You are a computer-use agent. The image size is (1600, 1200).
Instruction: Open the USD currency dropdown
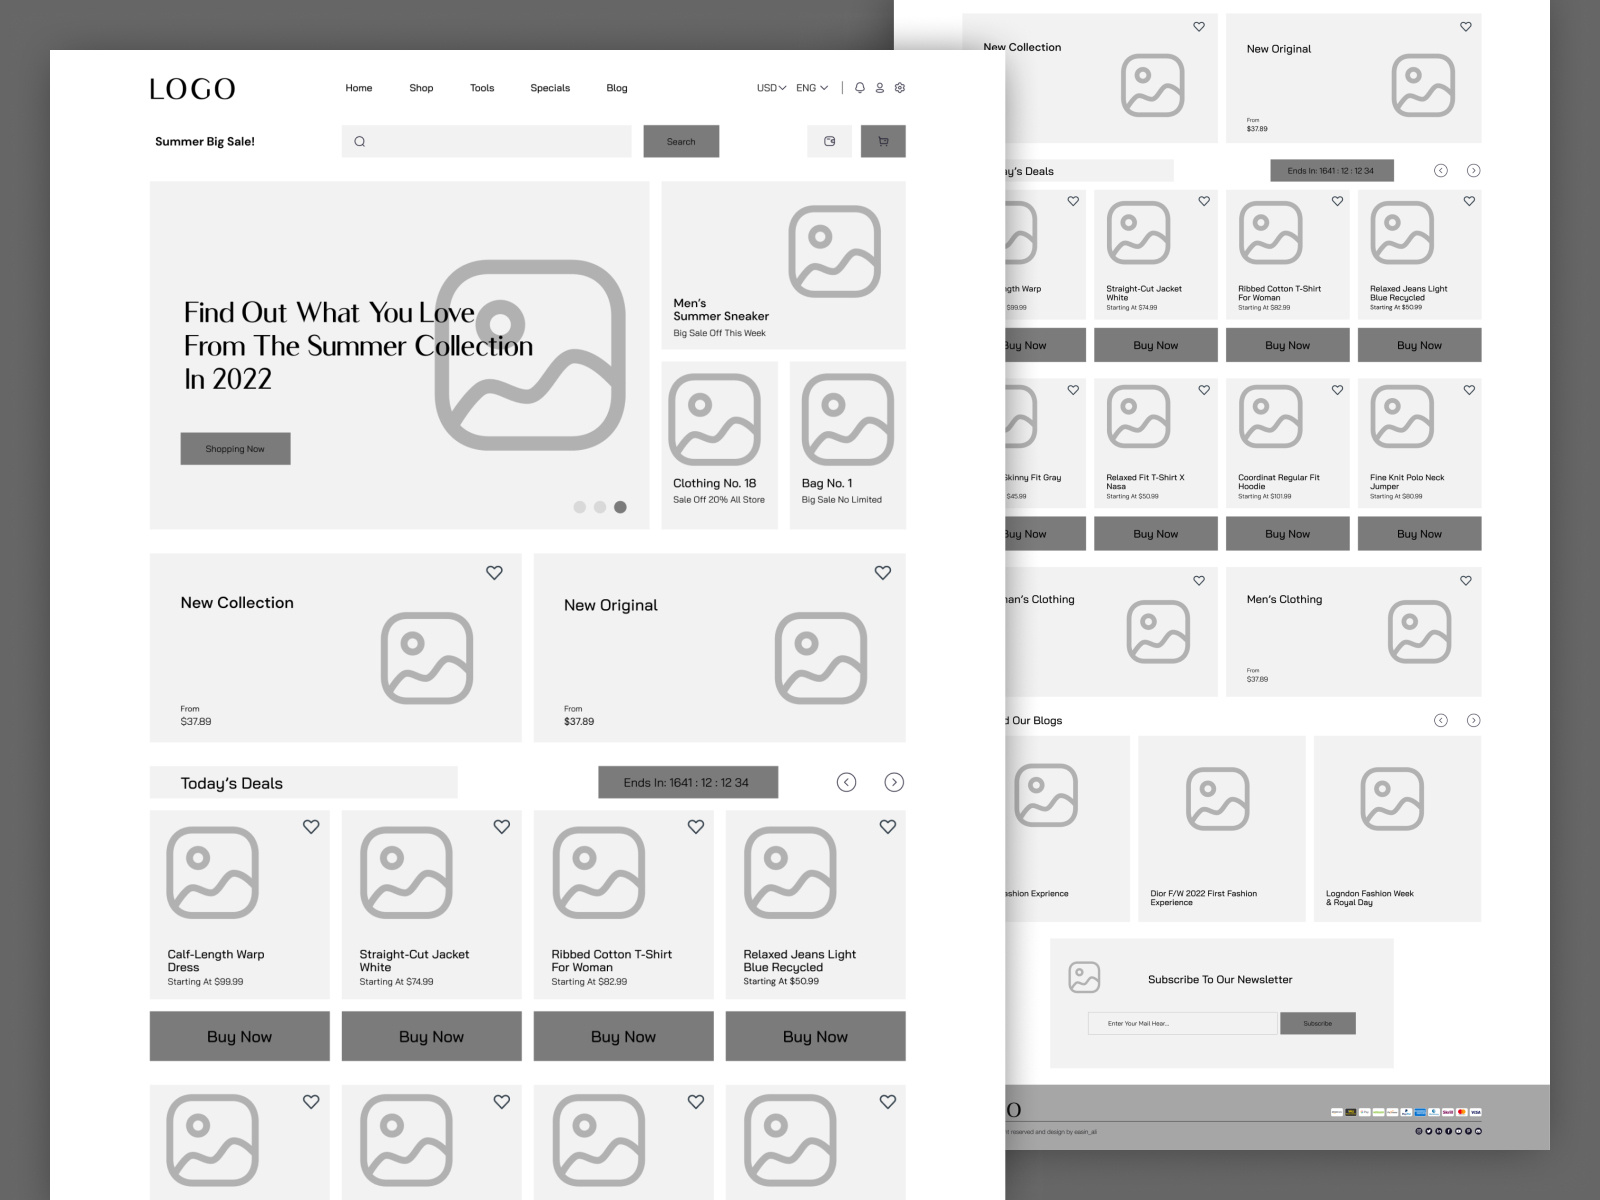(x=768, y=88)
